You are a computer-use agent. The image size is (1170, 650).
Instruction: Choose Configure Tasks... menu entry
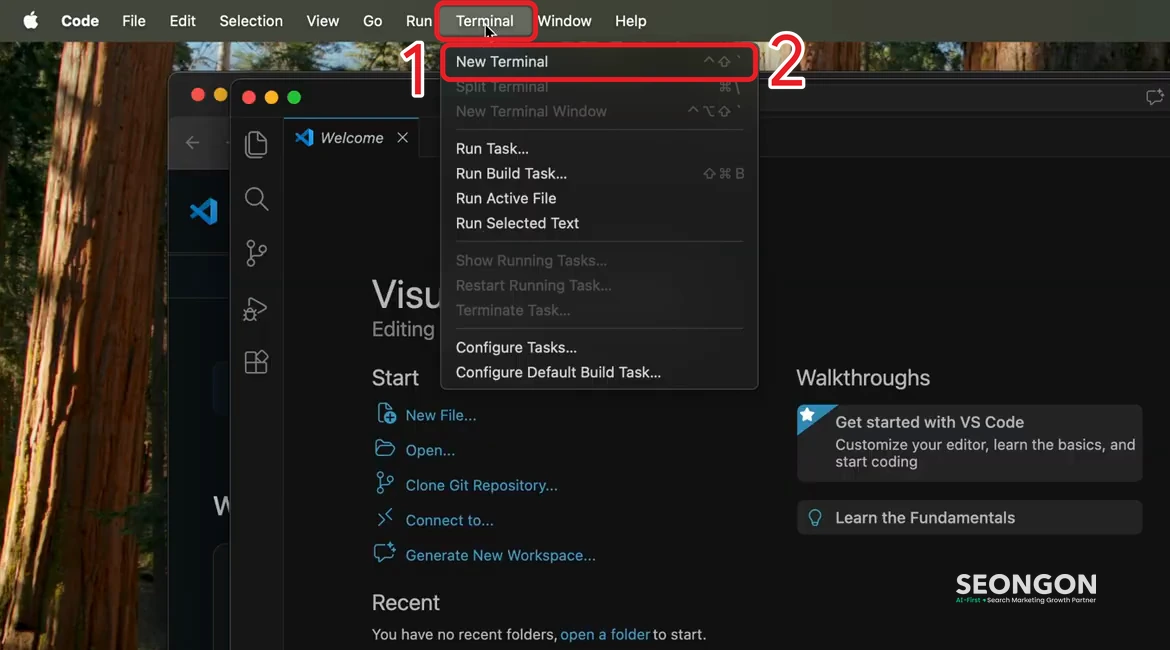point(599,348)
